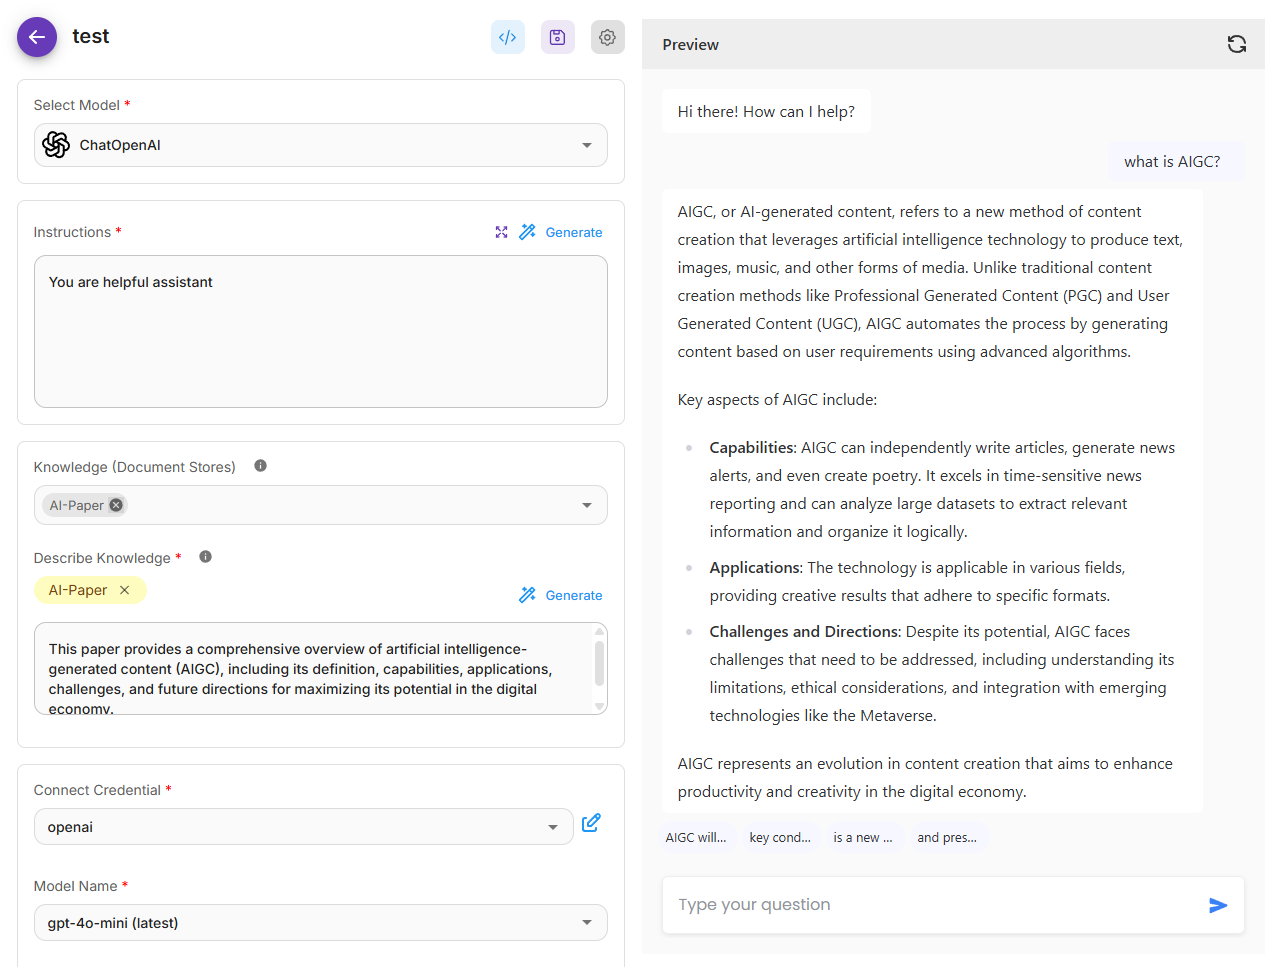The height and width of the screenshot is (967, 1273).
Task: Select the suggested prompt starting with AIGC will
Action: 695,837
